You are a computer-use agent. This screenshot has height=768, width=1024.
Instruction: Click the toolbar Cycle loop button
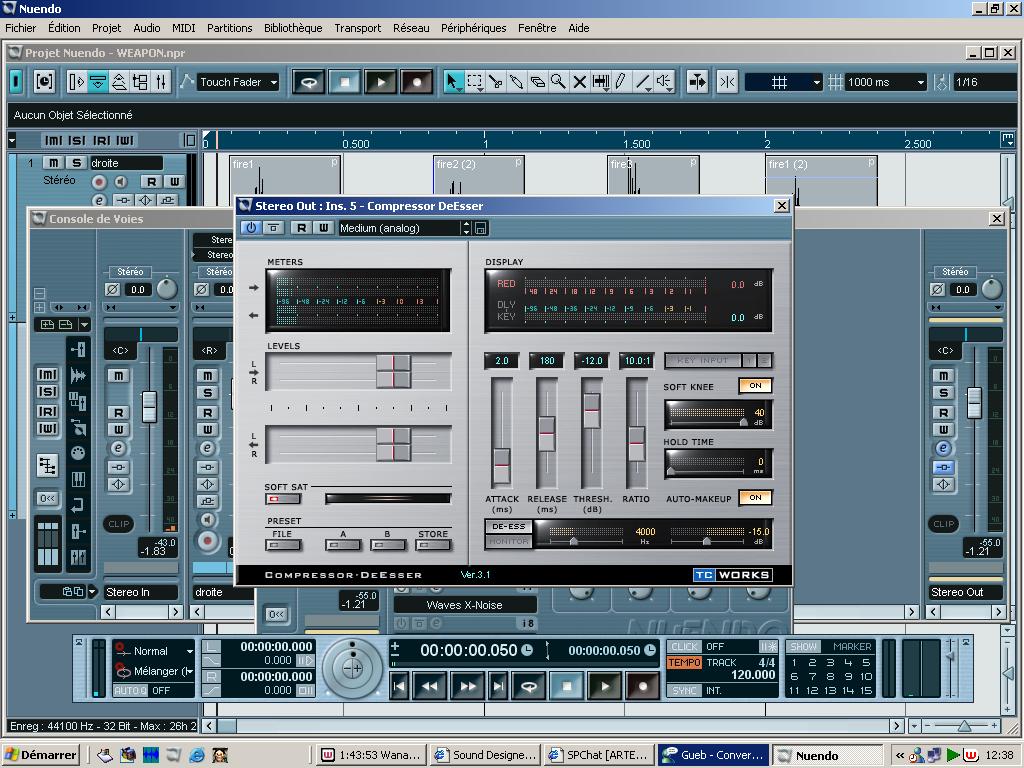(309, 82)
